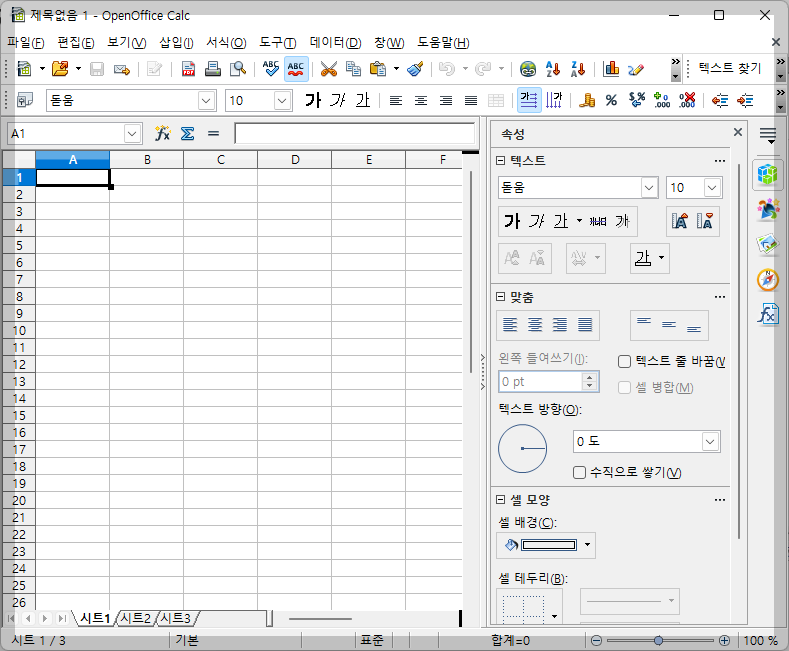The image size is (789, 651).
Task: Click the Export as PDF icon
Action: point(188,68)
